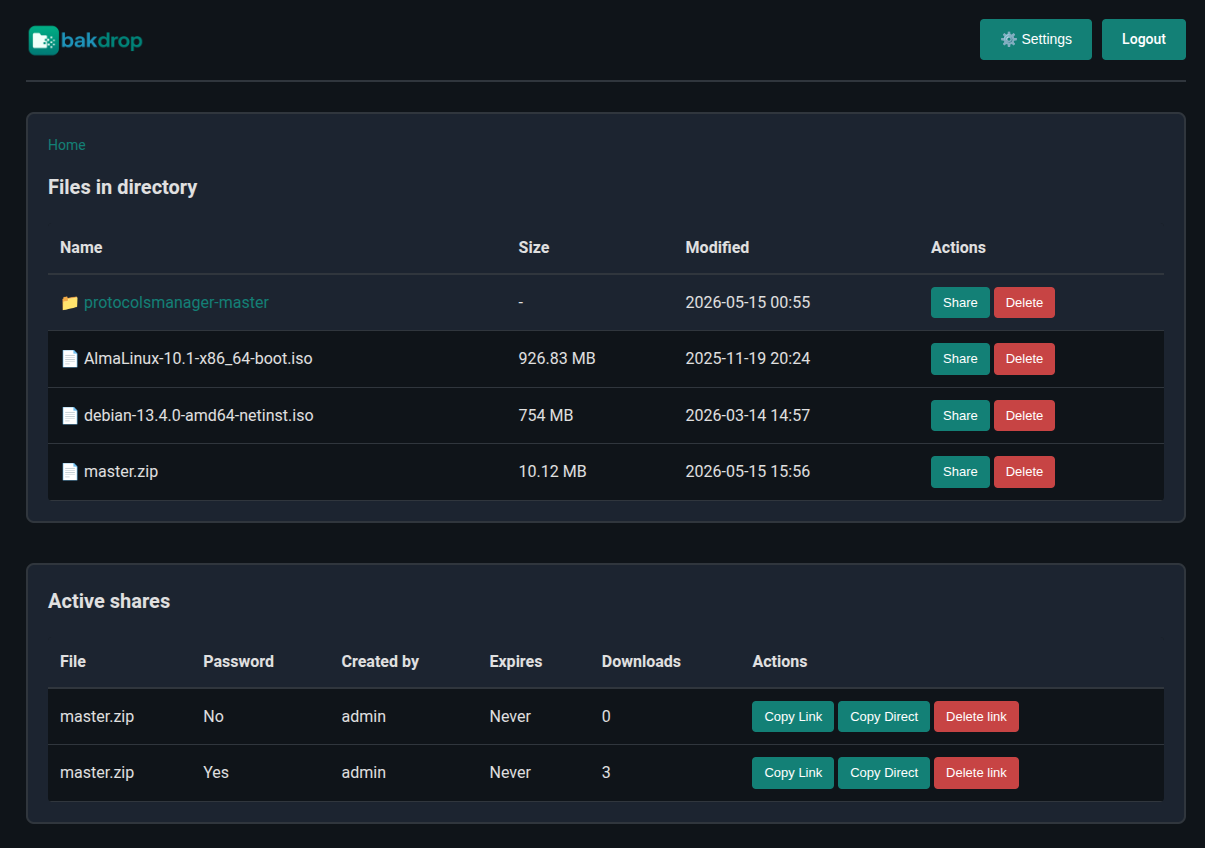Click the Modified column header
The width and height of the screenshot is (1205, 848).
[717, 247]
